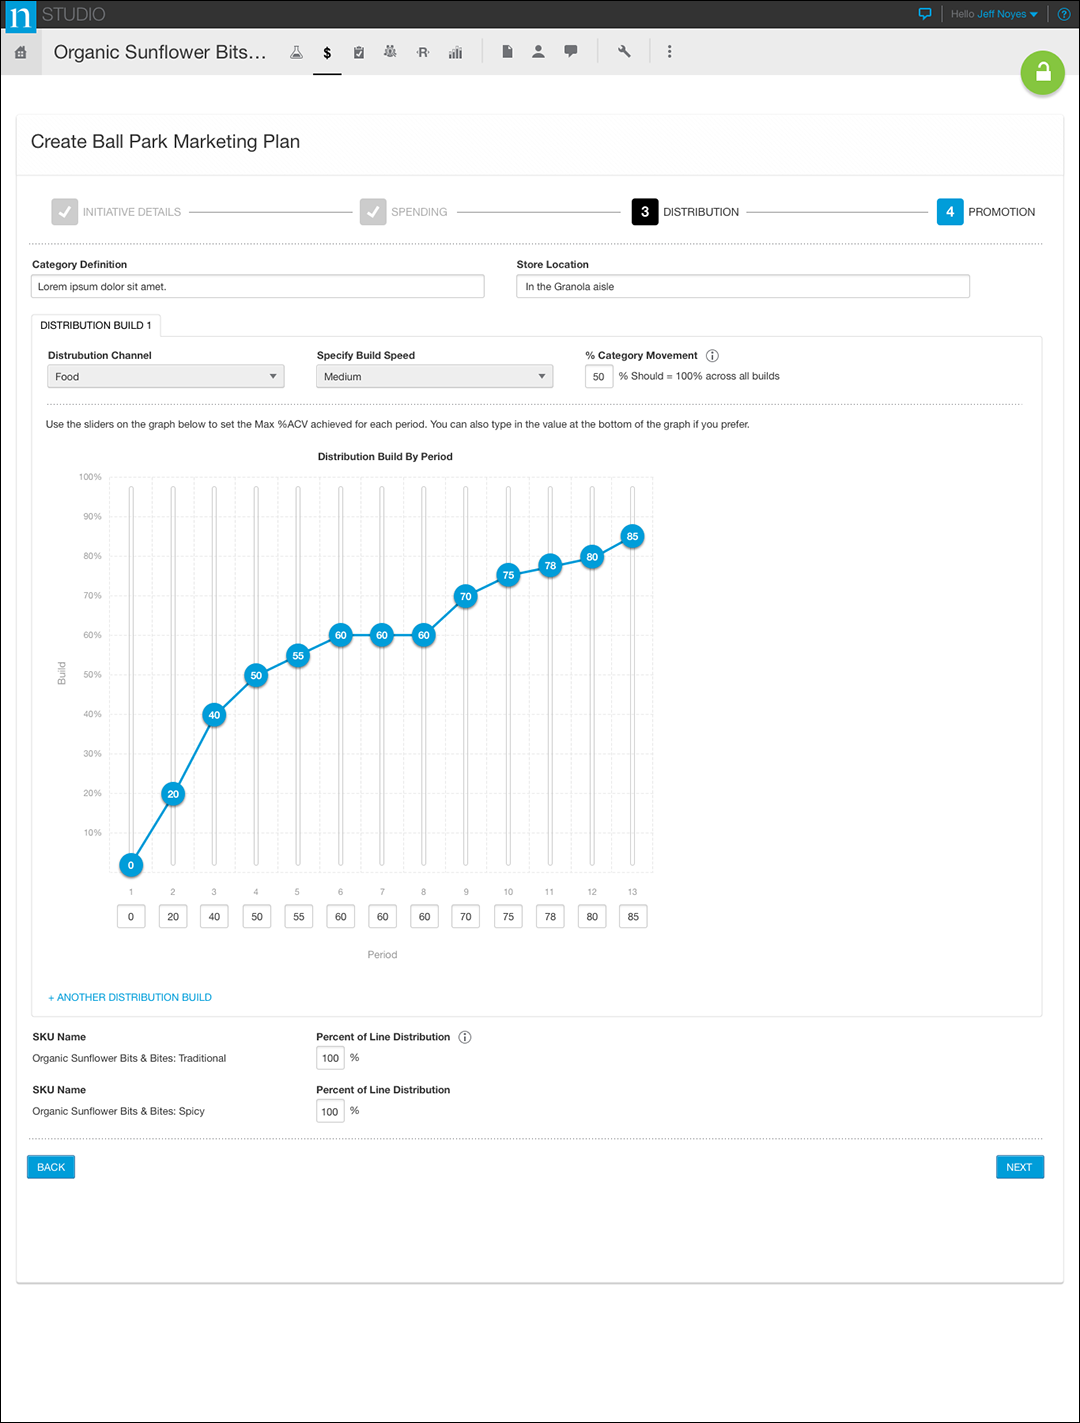Click period 4 value box showing 50
Screen dimensions: 1080x1423
[x=257, y=917]
